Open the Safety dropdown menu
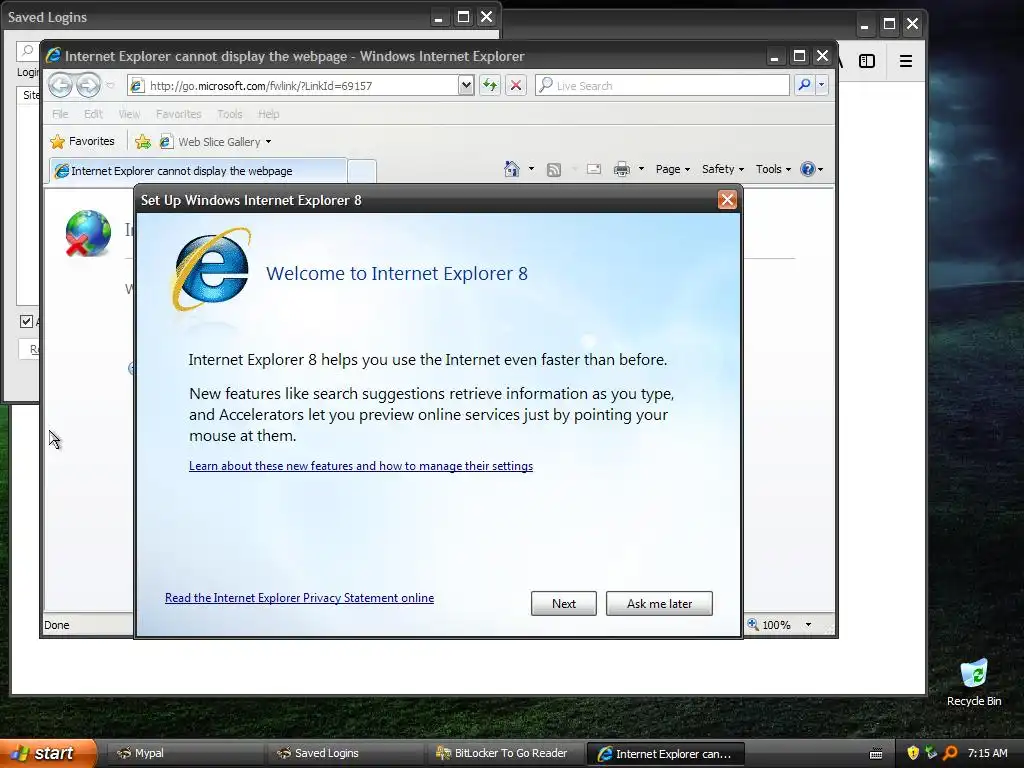 (722, 169)
